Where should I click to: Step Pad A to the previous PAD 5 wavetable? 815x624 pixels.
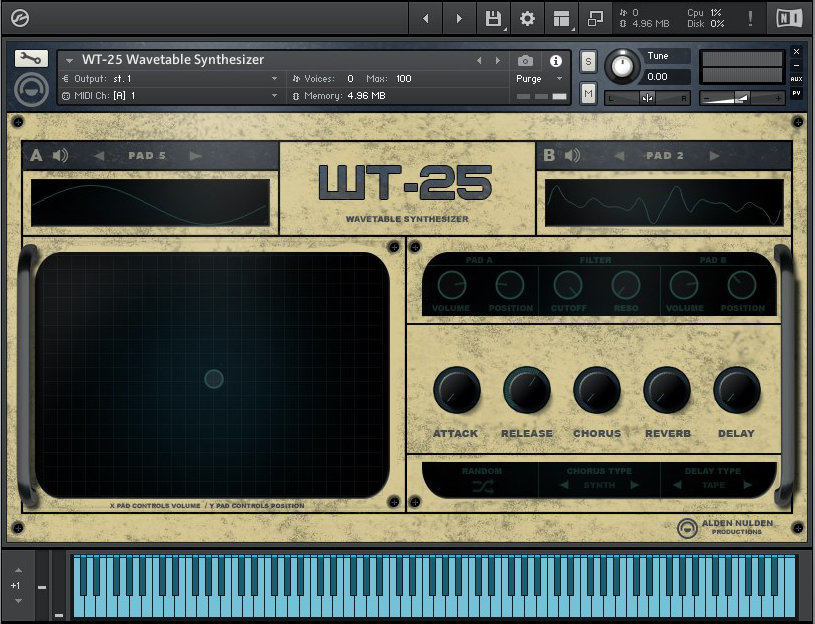(99, 155)
